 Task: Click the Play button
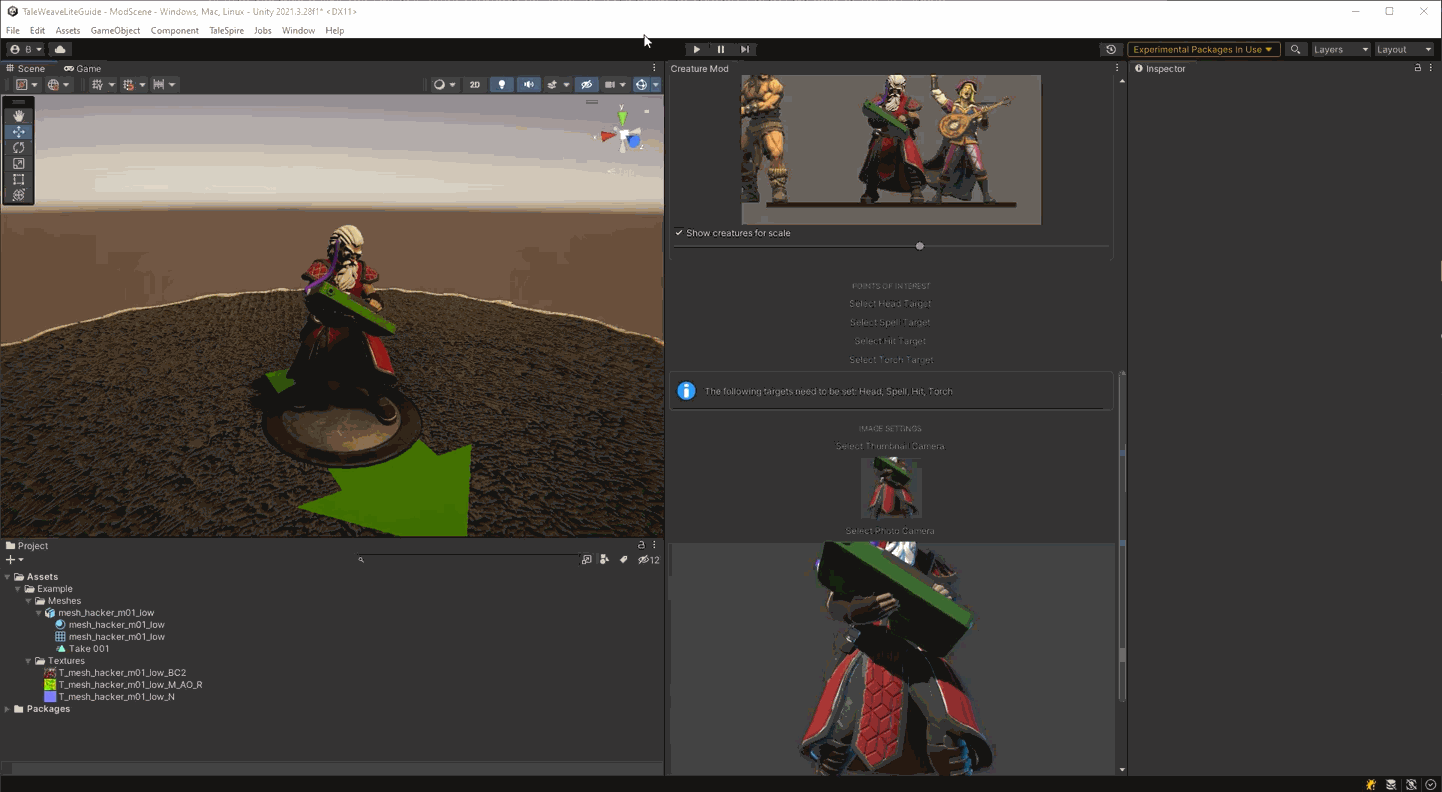[696, 49]
